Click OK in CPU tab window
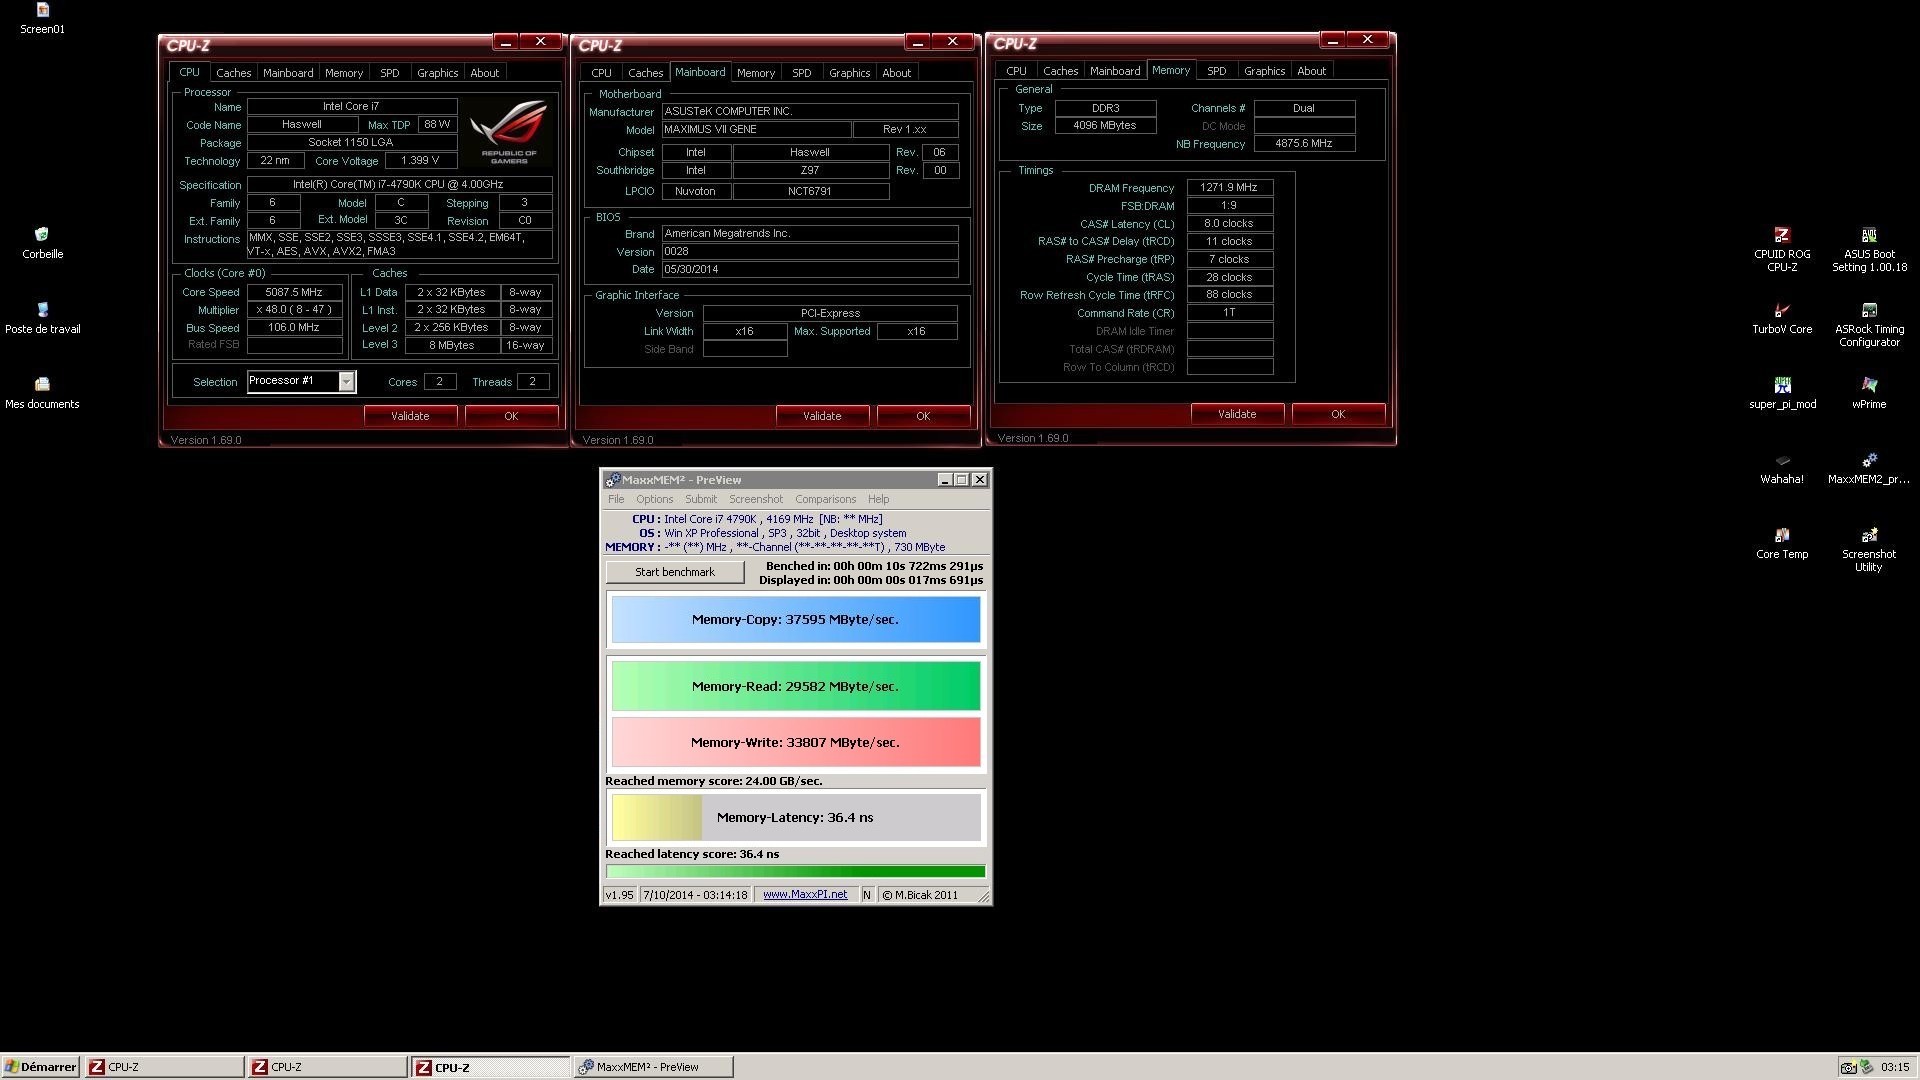 pyautogui.click(x=511, y=416)
